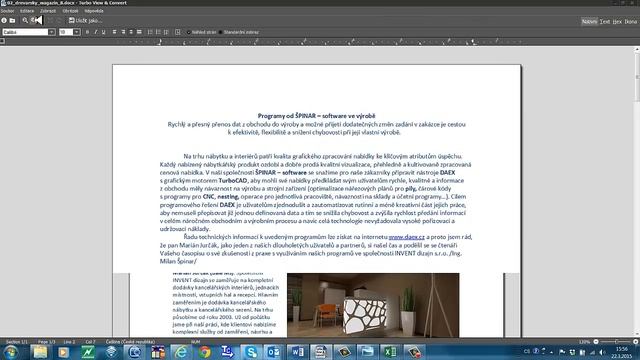Open Skype from taskbar
The width and height of the screenshot is (640, 360).
coord(251,352)
